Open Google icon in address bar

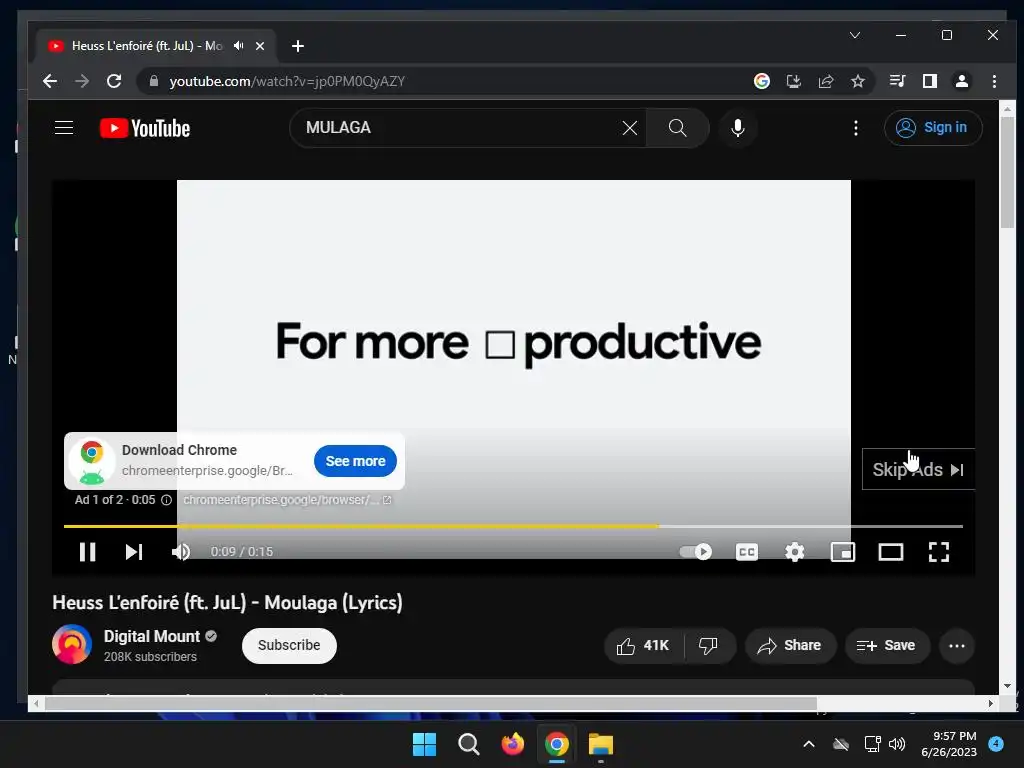pos(761,81)
